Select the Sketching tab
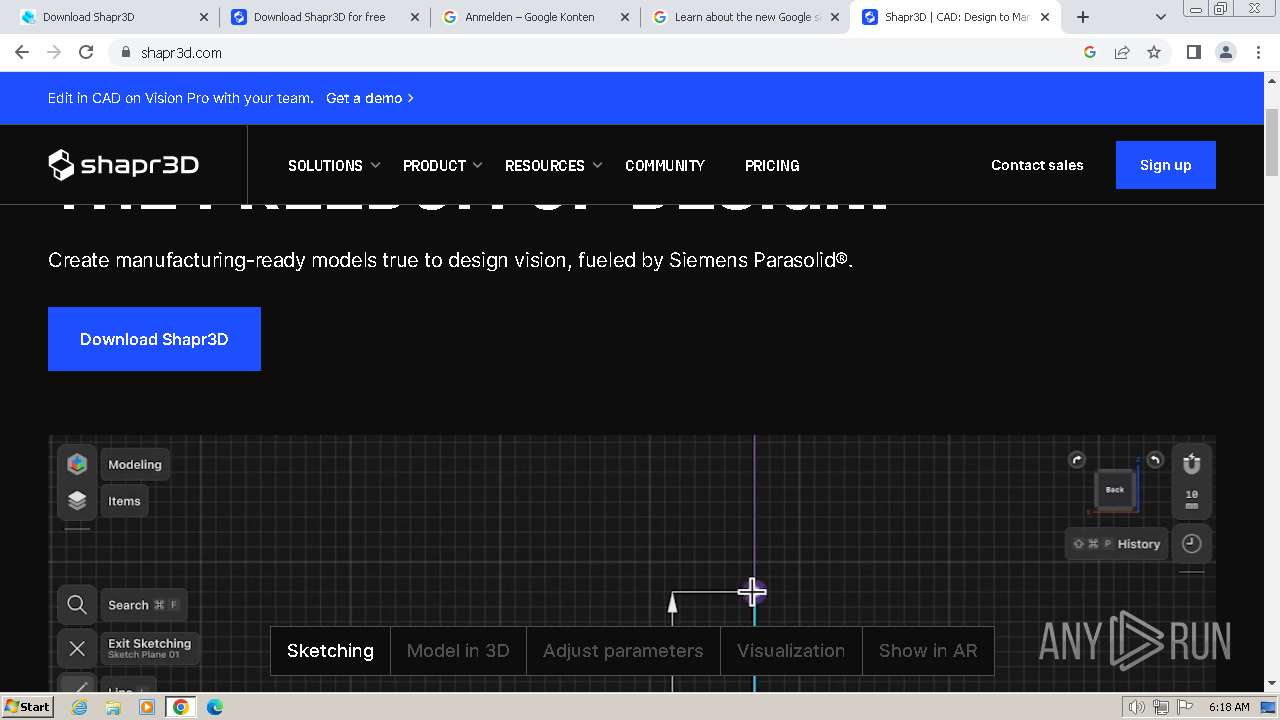Image resolution: width=1280 pixels, height=720 pixels. [x=330, y=651]
